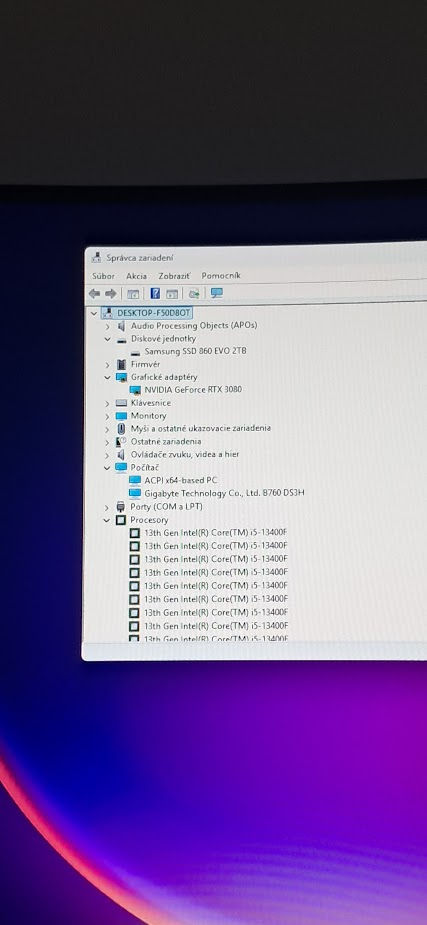Screen dimensions: 427x925
Task: Click the blue Help question-mark toolbar icon
Action: pyautogui.click(x=155, y=293)
